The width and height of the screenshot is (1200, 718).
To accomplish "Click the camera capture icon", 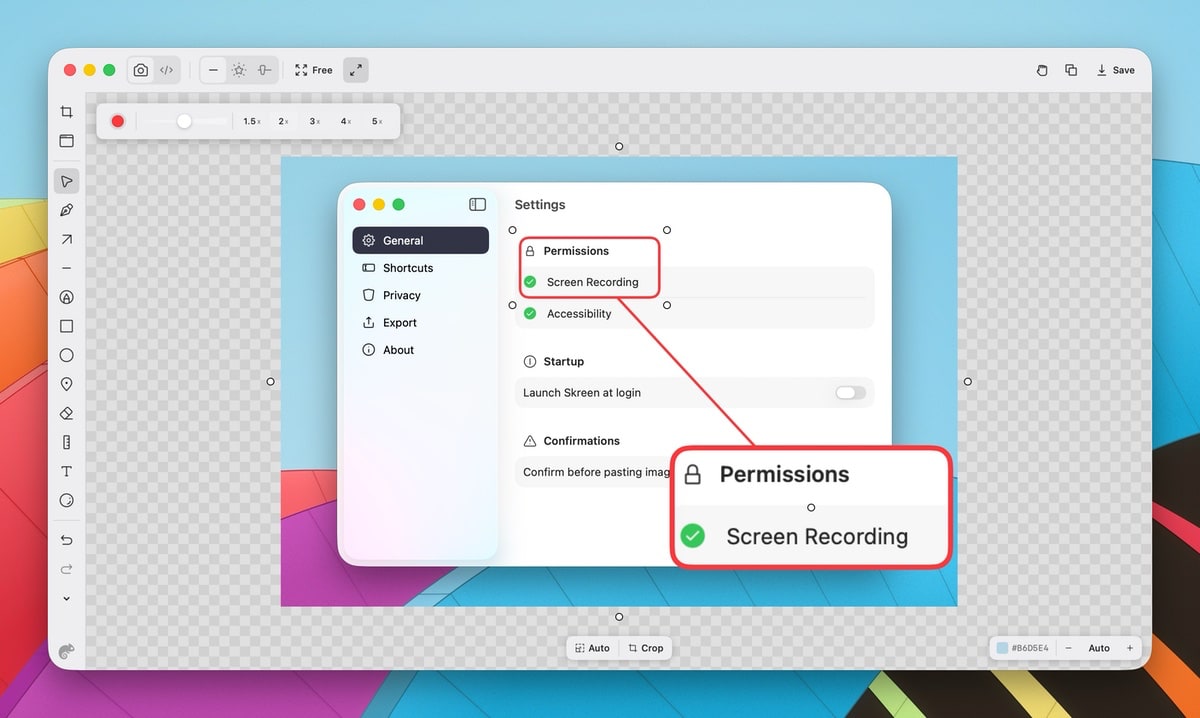I will click(x=140, y=70).
